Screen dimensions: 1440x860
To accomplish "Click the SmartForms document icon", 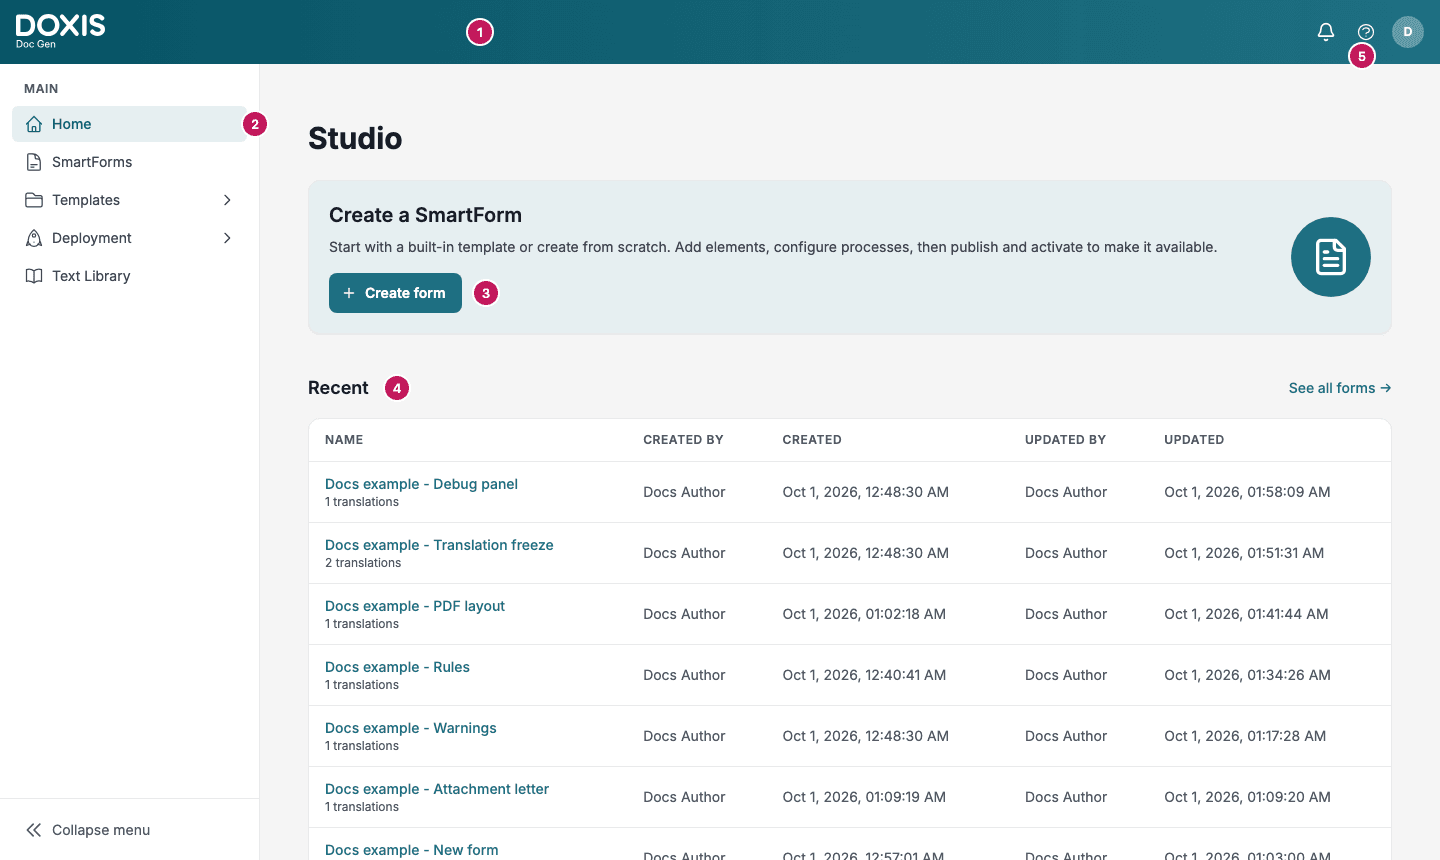I will [x=34, y=162].
